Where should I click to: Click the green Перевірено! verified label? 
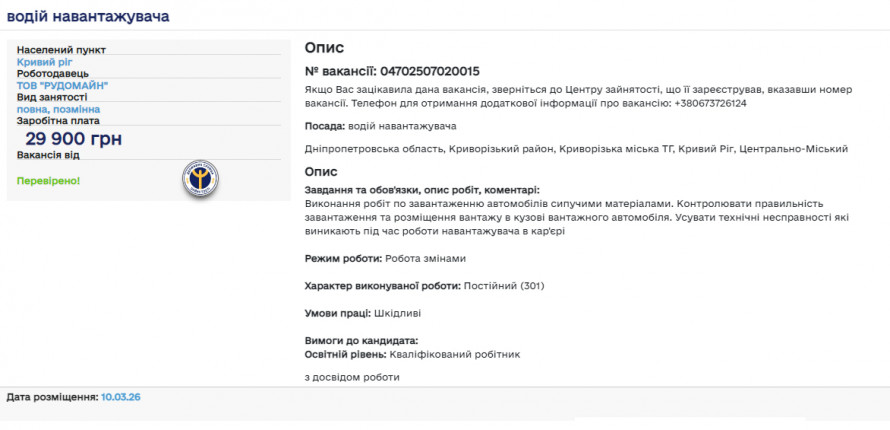point(48,181)
